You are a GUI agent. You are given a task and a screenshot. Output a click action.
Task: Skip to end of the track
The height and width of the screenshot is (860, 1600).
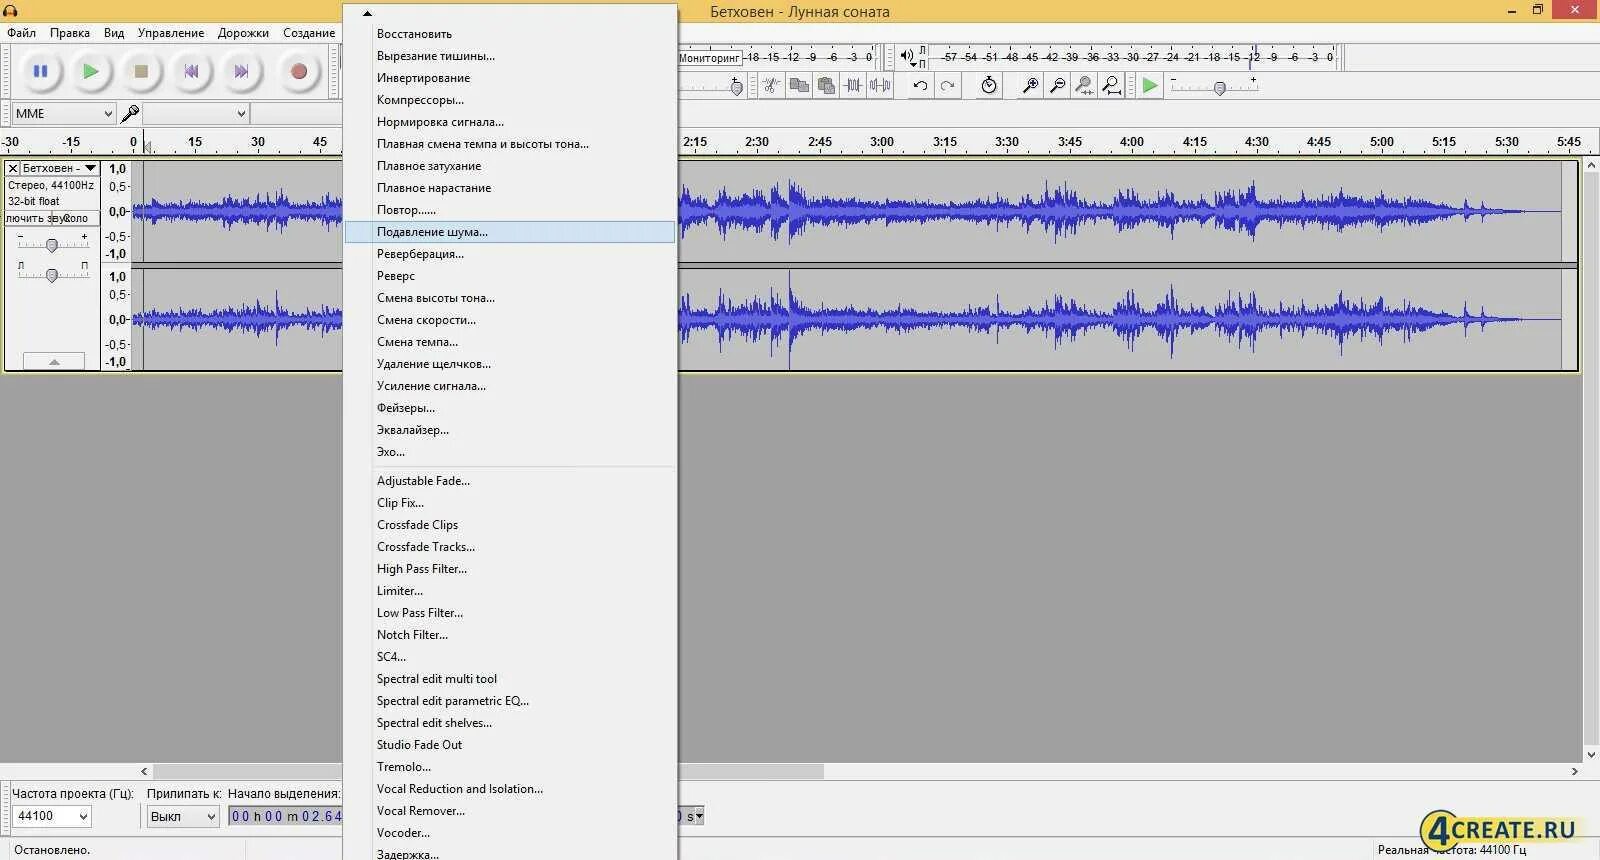(241, 71)
